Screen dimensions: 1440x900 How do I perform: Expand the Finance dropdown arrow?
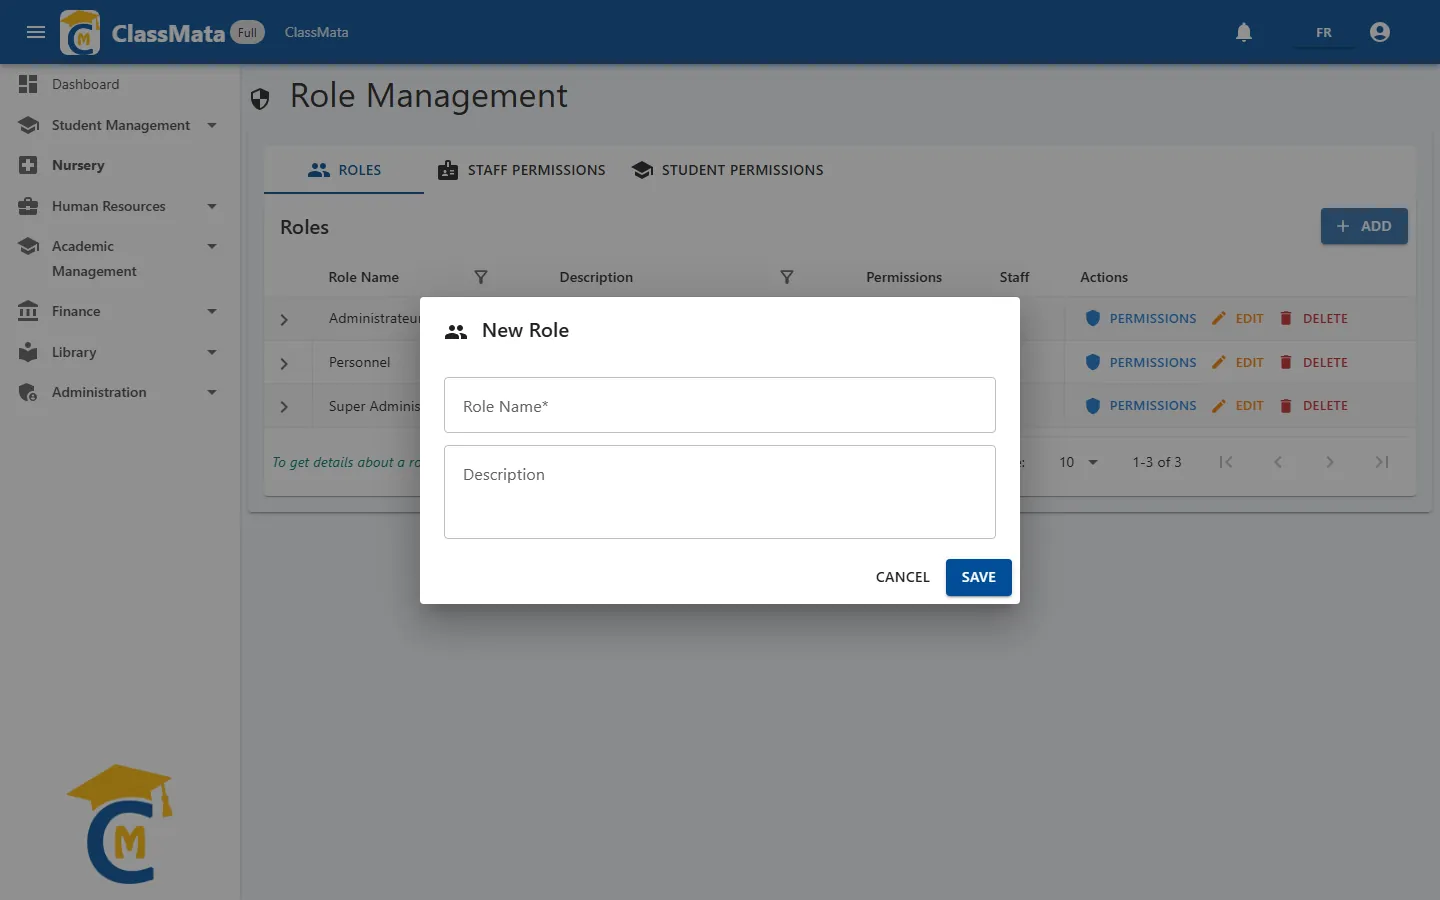(x=212, y=311)
